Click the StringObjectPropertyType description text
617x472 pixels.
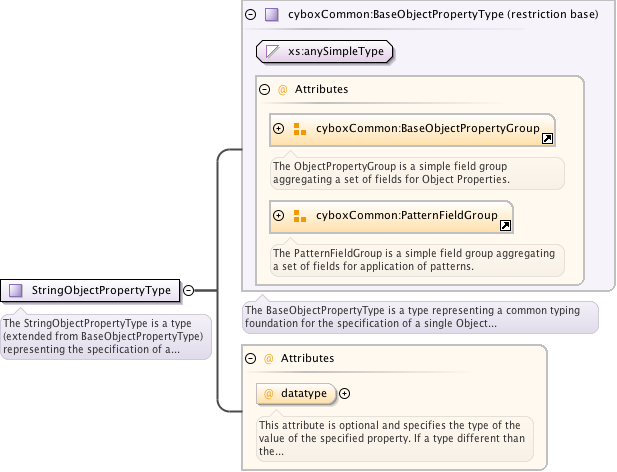click(105, 336)
